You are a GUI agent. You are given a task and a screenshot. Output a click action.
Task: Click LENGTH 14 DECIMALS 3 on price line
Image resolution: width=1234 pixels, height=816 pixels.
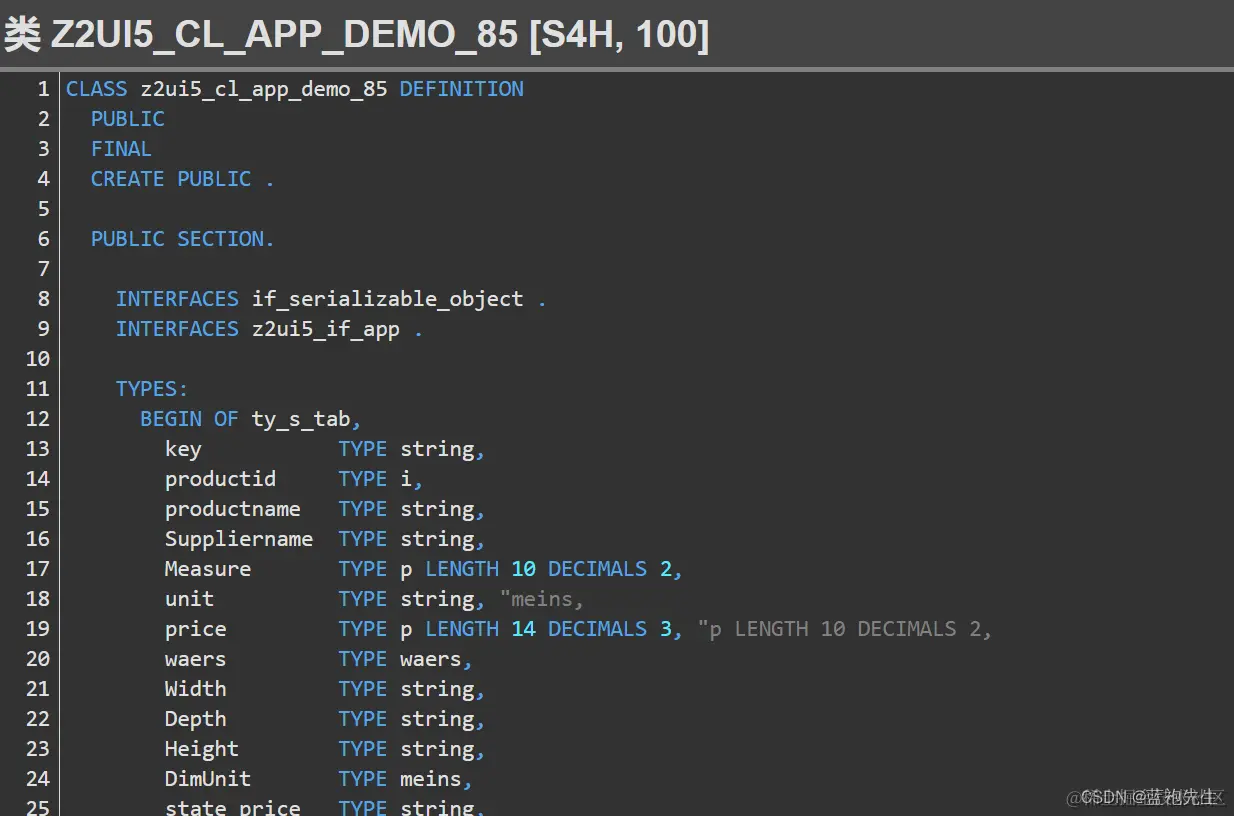point(549,629)
